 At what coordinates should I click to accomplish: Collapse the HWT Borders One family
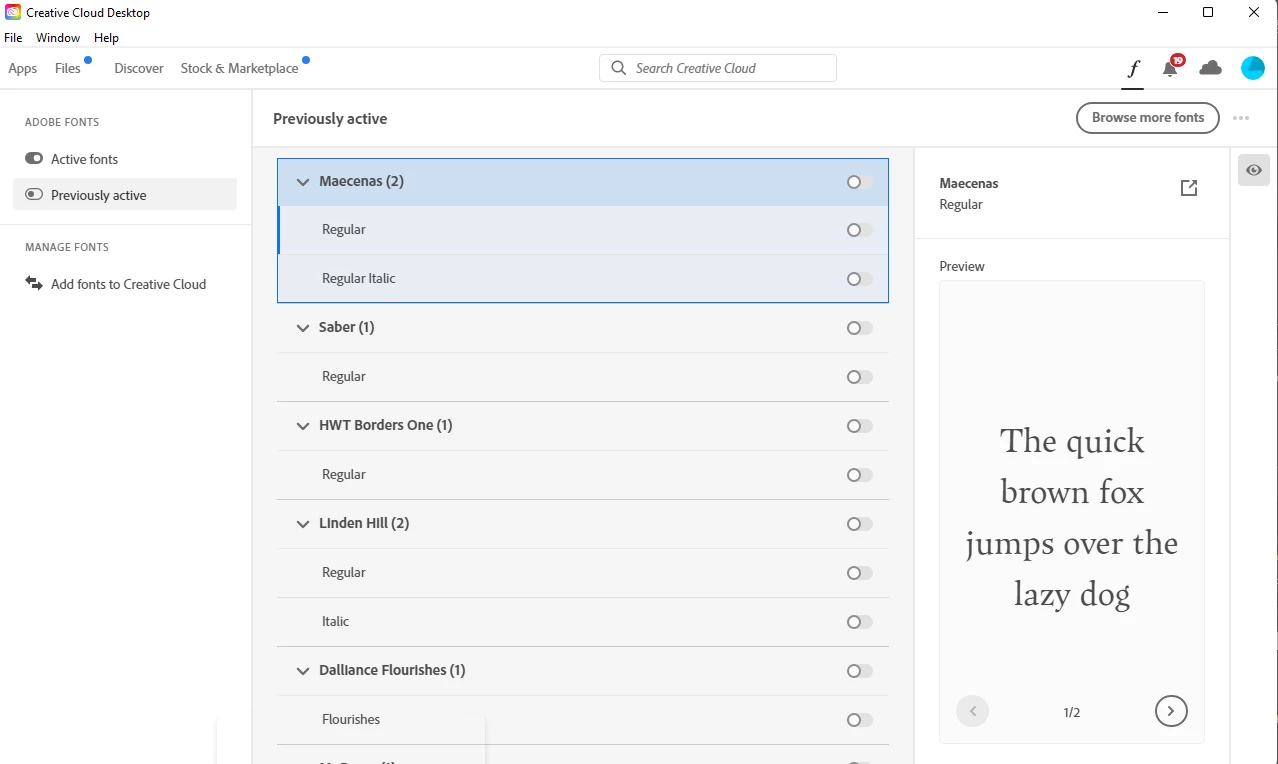[303, 426]
